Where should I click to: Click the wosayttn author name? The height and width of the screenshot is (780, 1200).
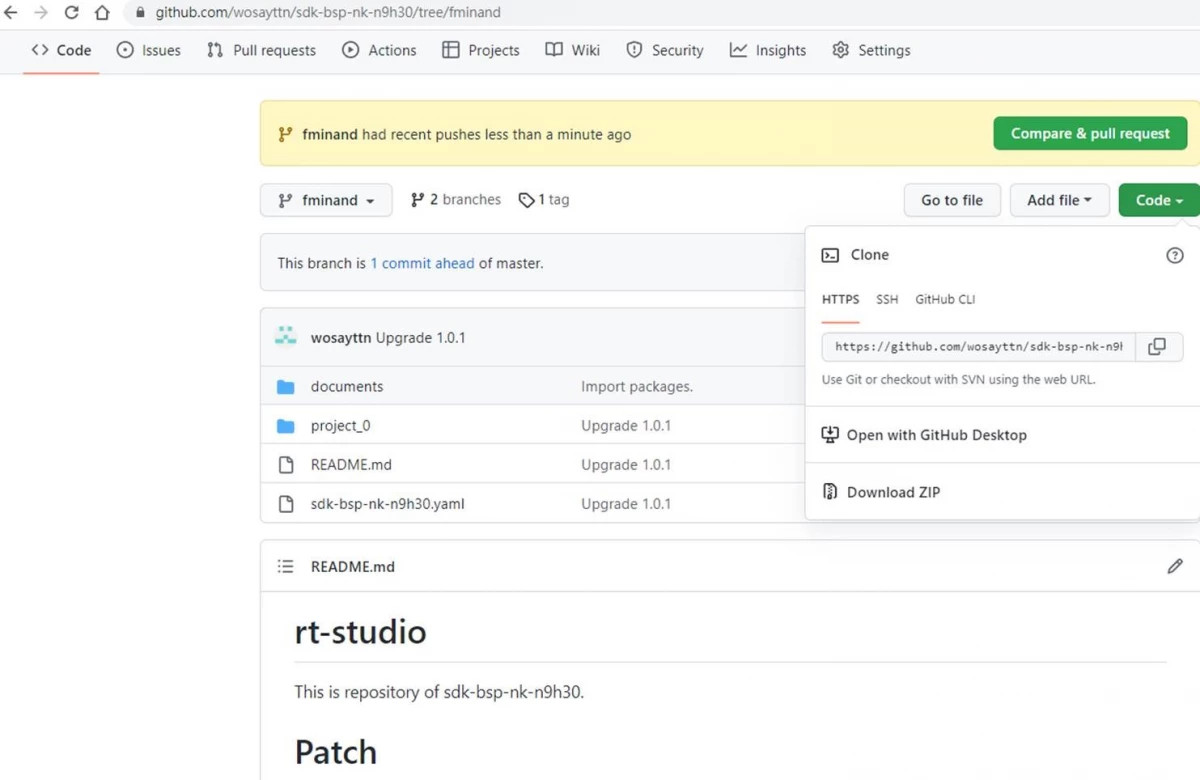click(x=341, y=338)
